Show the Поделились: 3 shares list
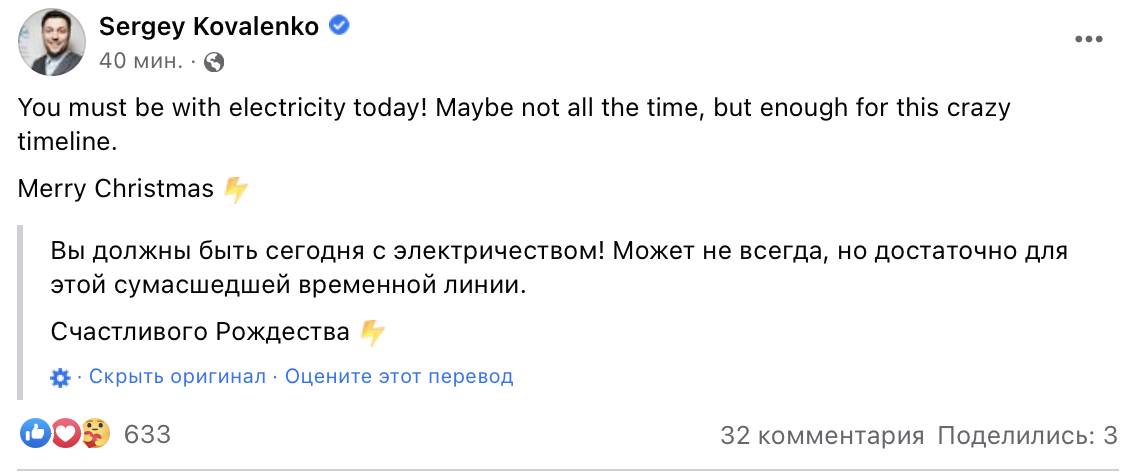The image size is (1142, 474). click(x=1027, y=435)
